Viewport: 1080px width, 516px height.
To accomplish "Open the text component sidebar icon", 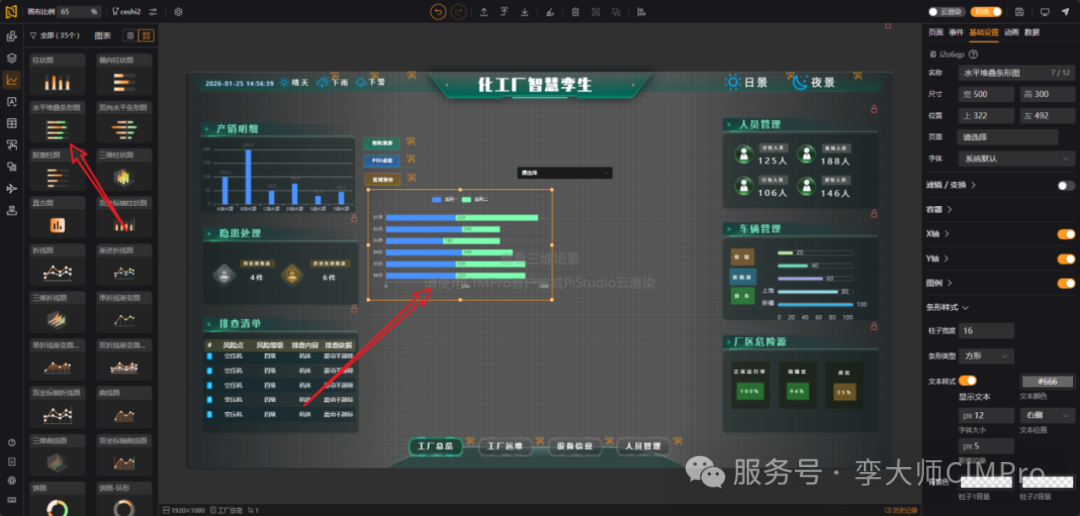I will coord(11,101).
